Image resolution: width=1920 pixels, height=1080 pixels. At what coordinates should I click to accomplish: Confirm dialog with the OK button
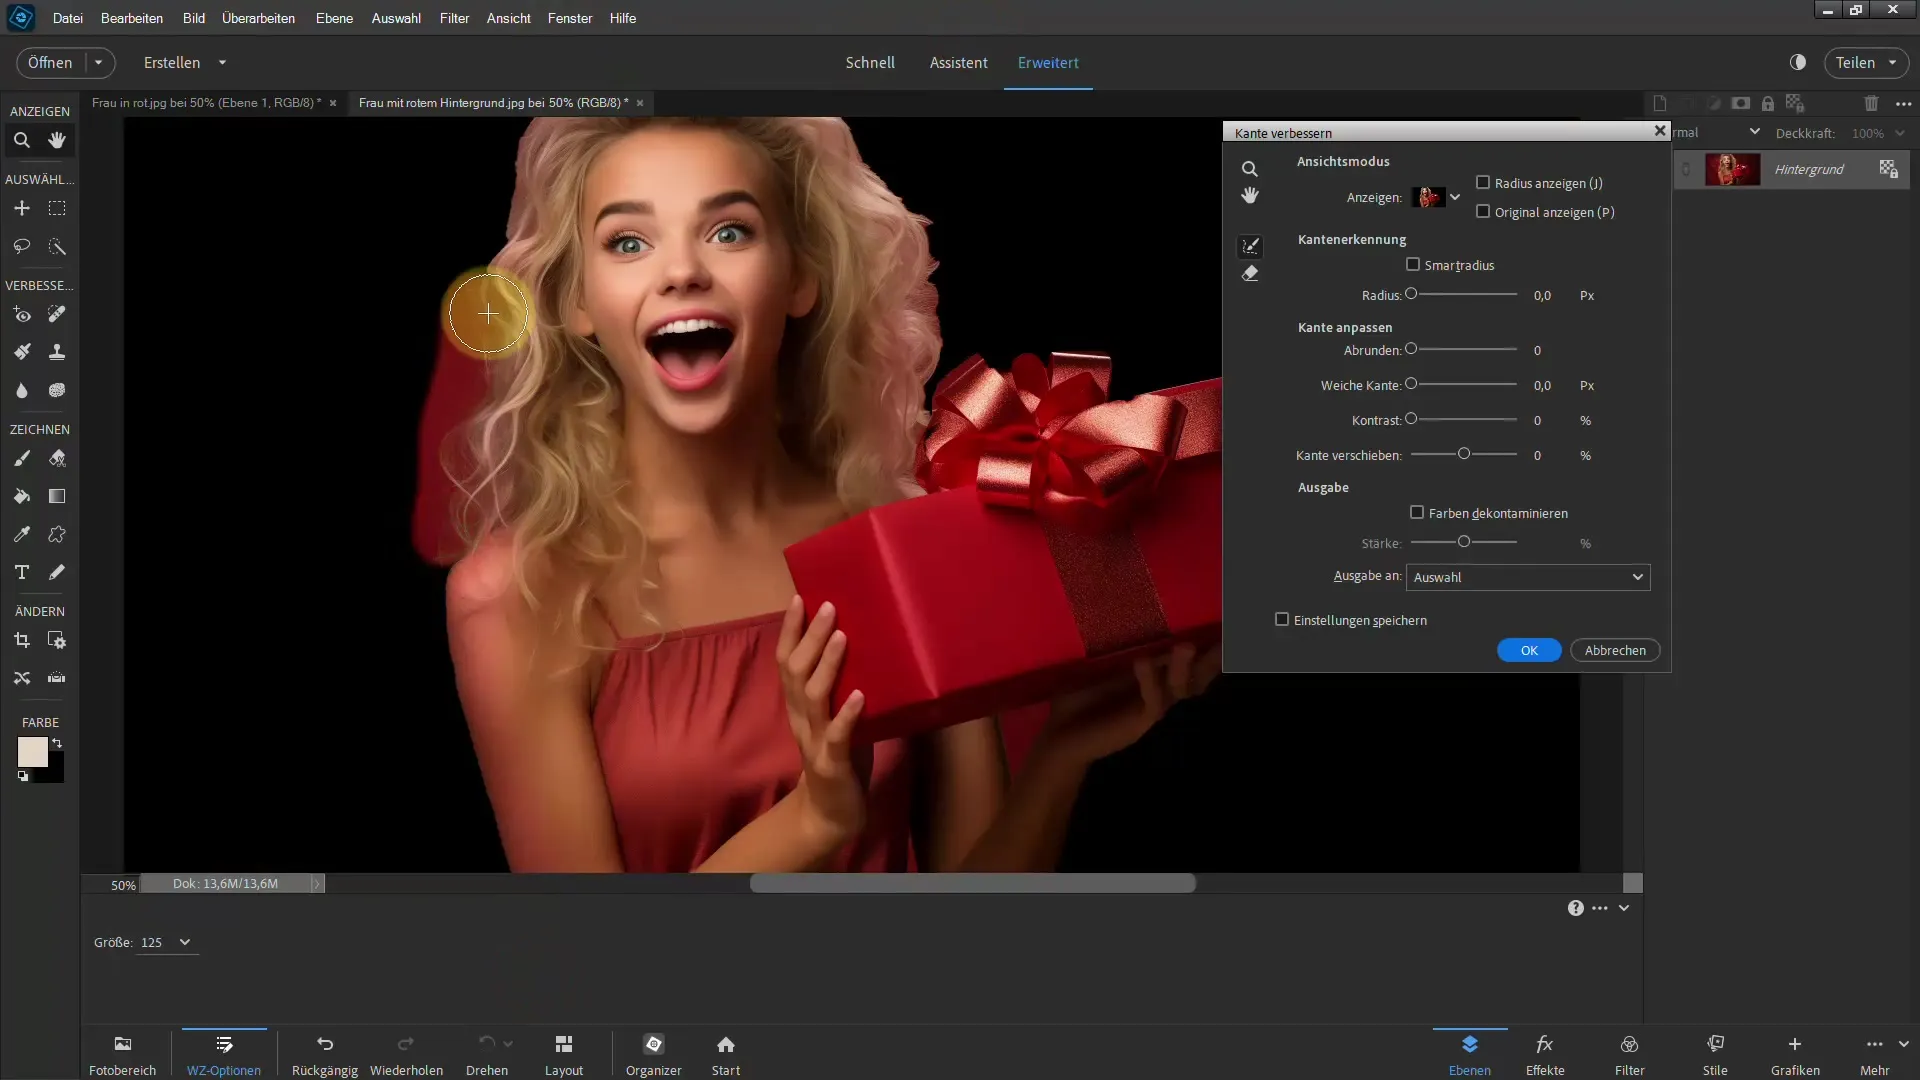pyautogui.click(x=1529, y=650)
